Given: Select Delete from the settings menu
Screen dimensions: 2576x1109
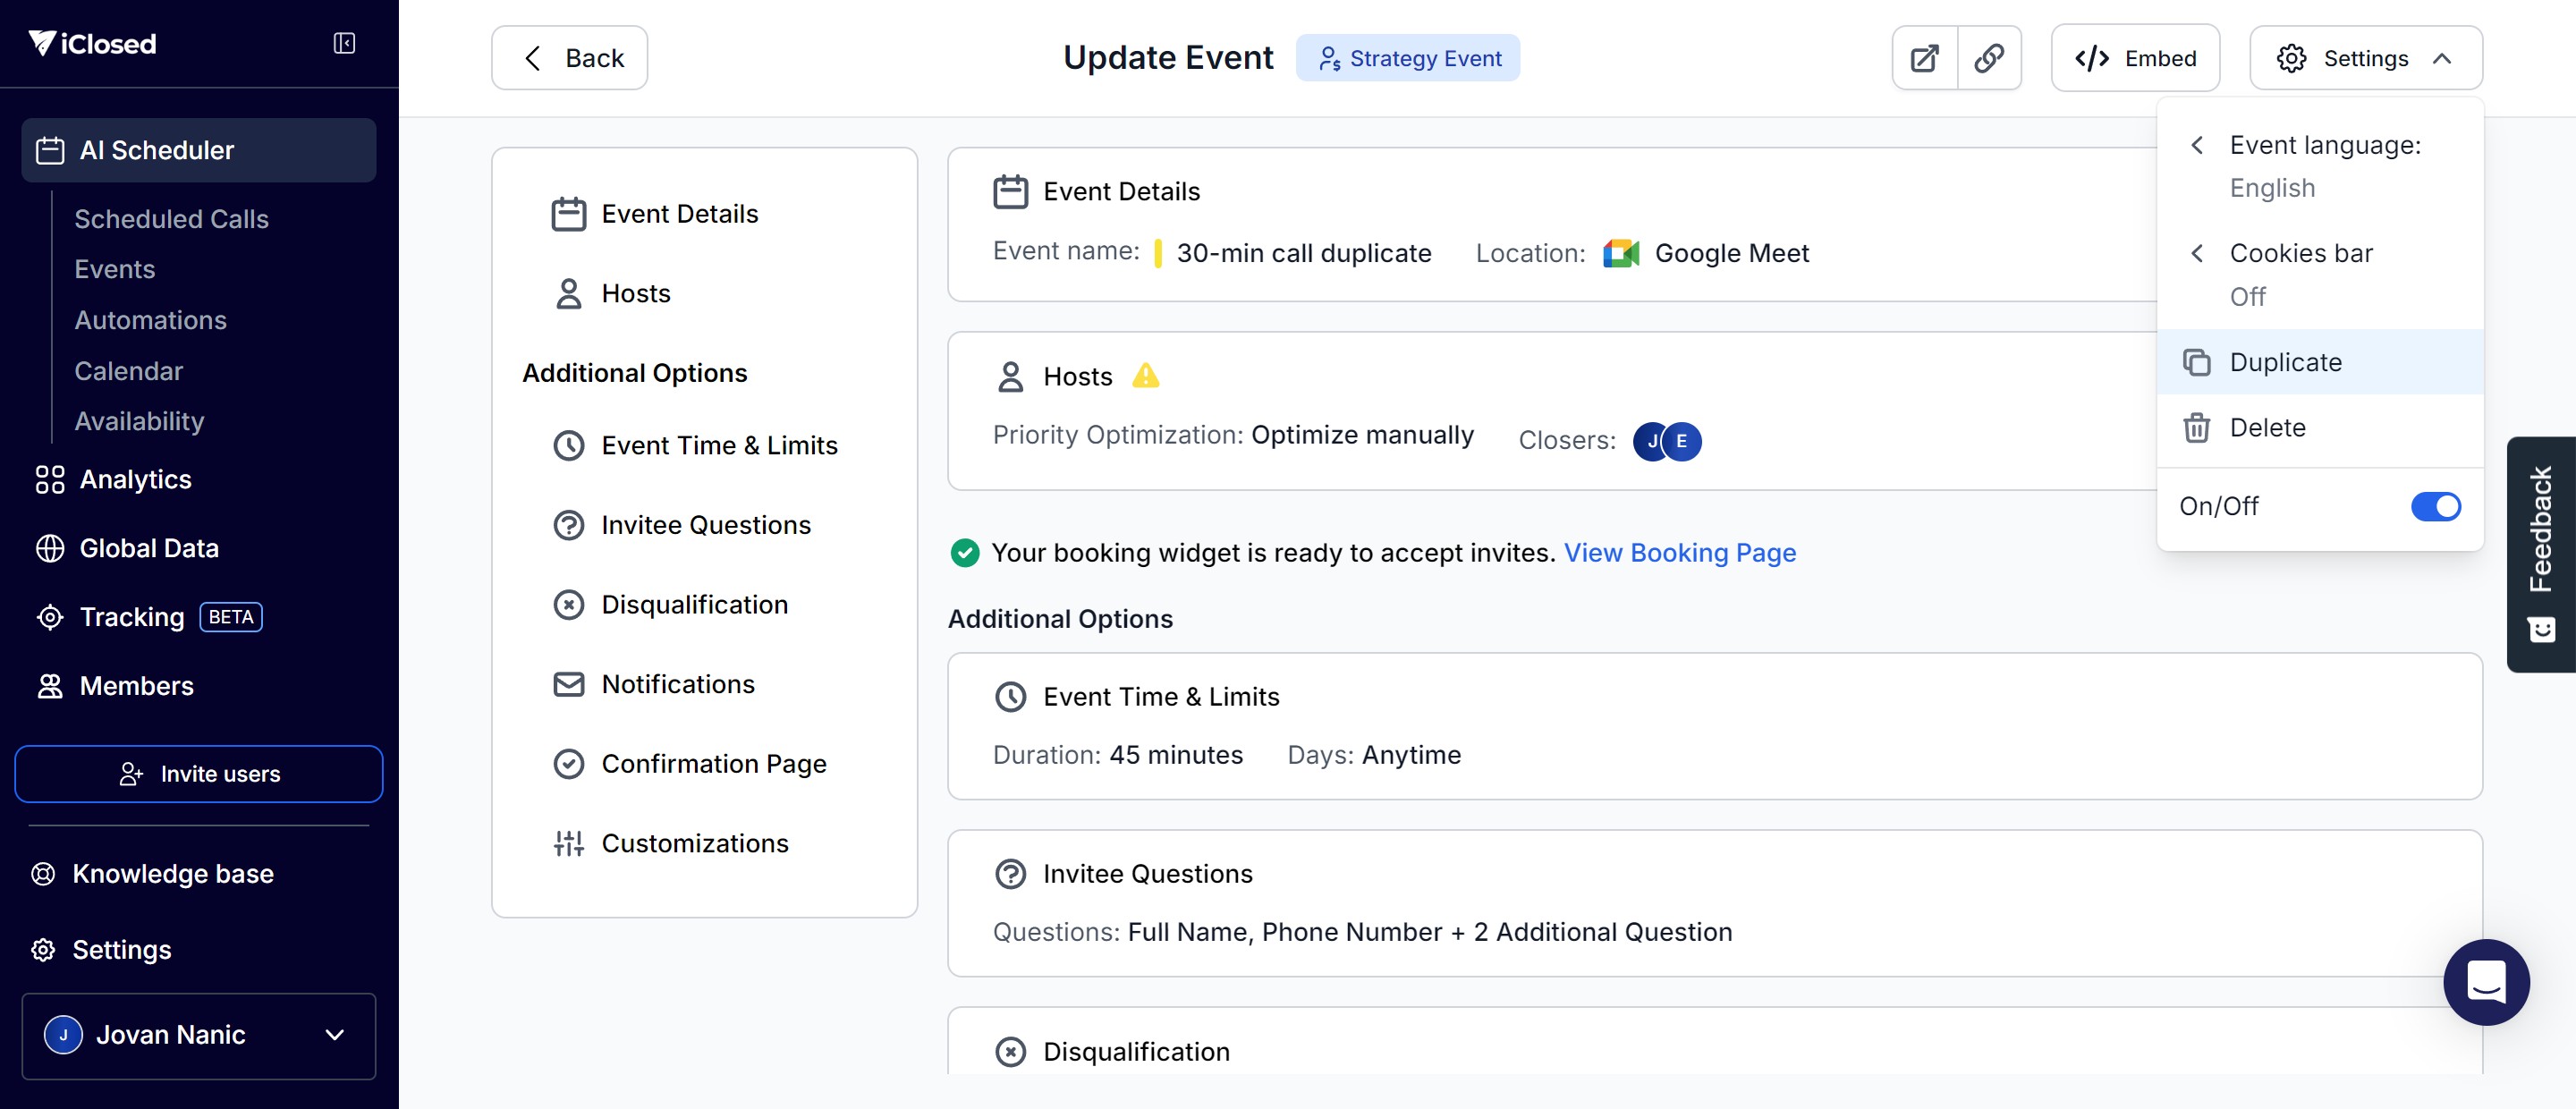Looking at the screenshot, I should pyautogui.click(x=2267, y=428).
